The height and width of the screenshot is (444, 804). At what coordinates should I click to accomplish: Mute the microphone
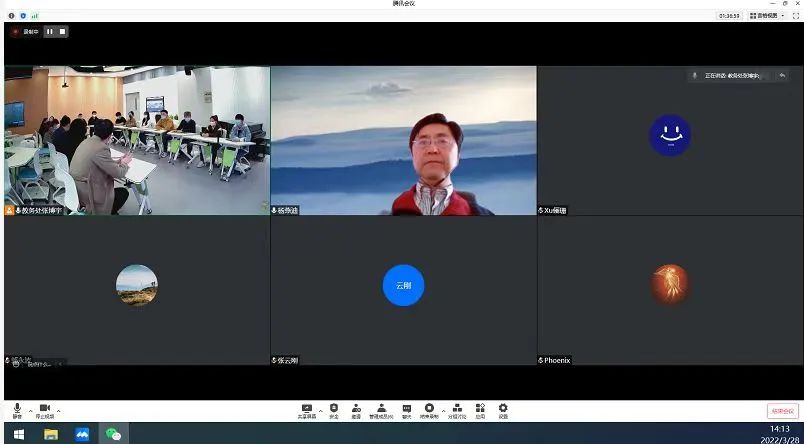17,409
